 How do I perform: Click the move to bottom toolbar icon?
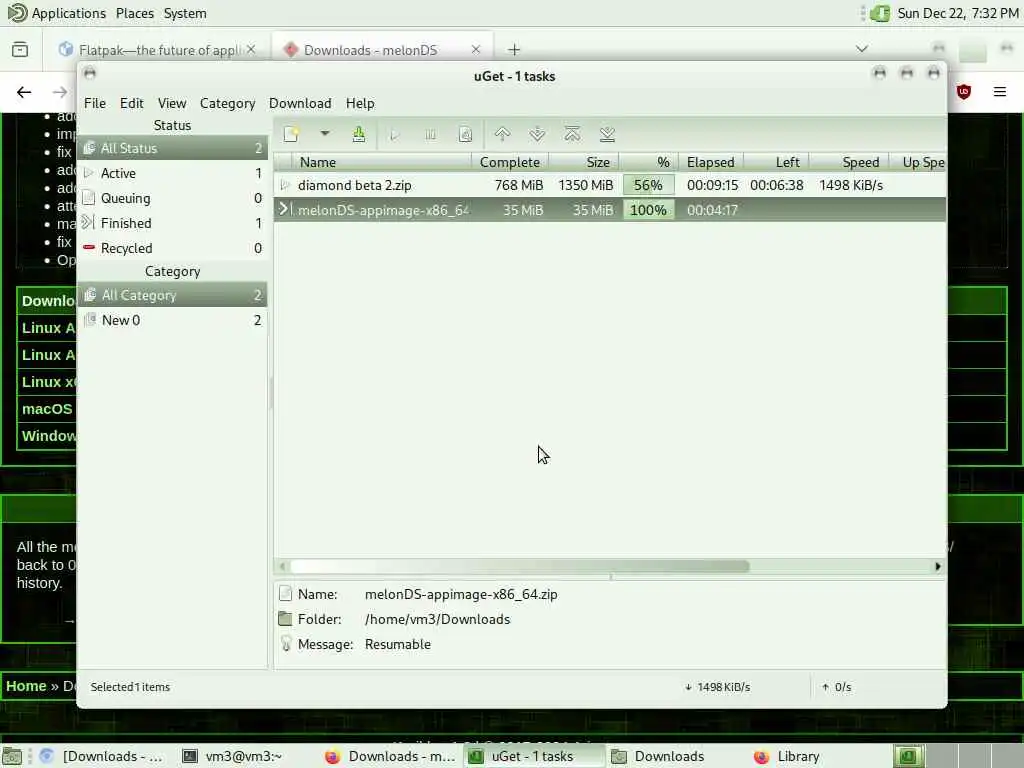point(607,135)
